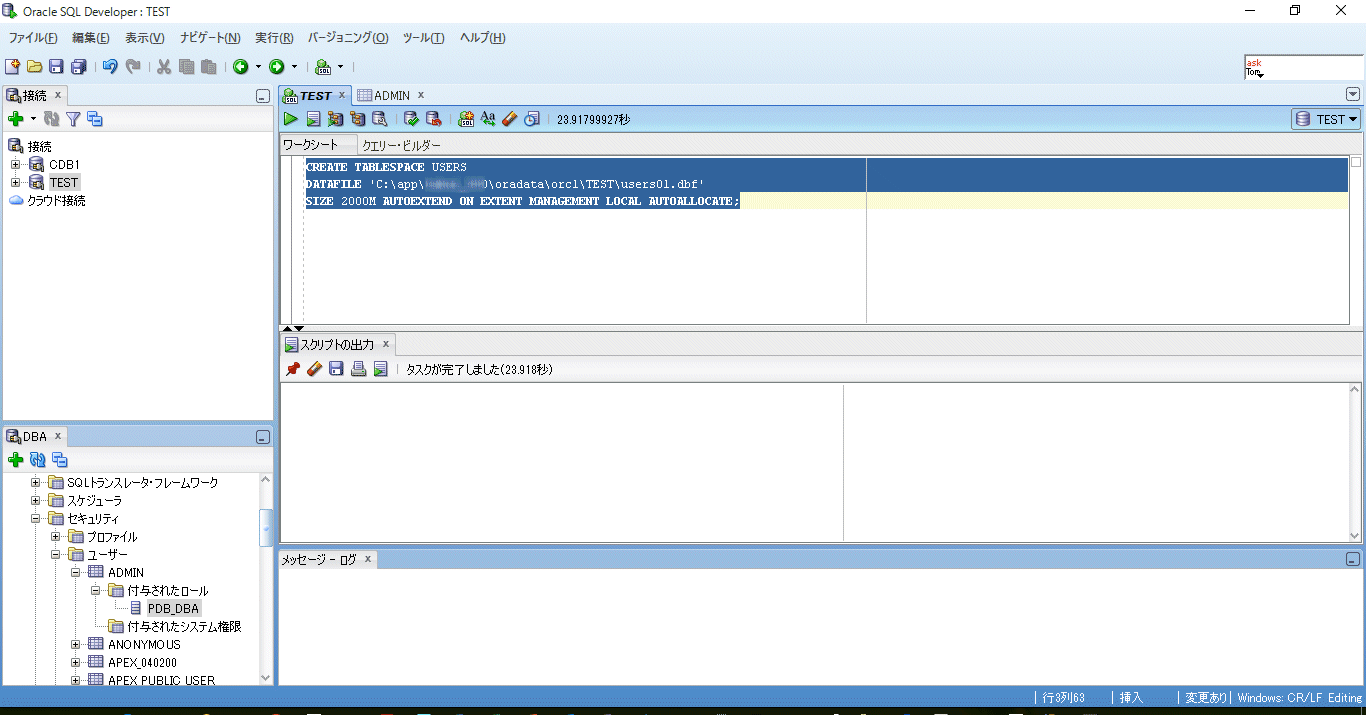Viewport: 1366px width, 715px height.
Task: Click the Explain Plan icon in worksheet toolbar
Action: pos(335,119)
